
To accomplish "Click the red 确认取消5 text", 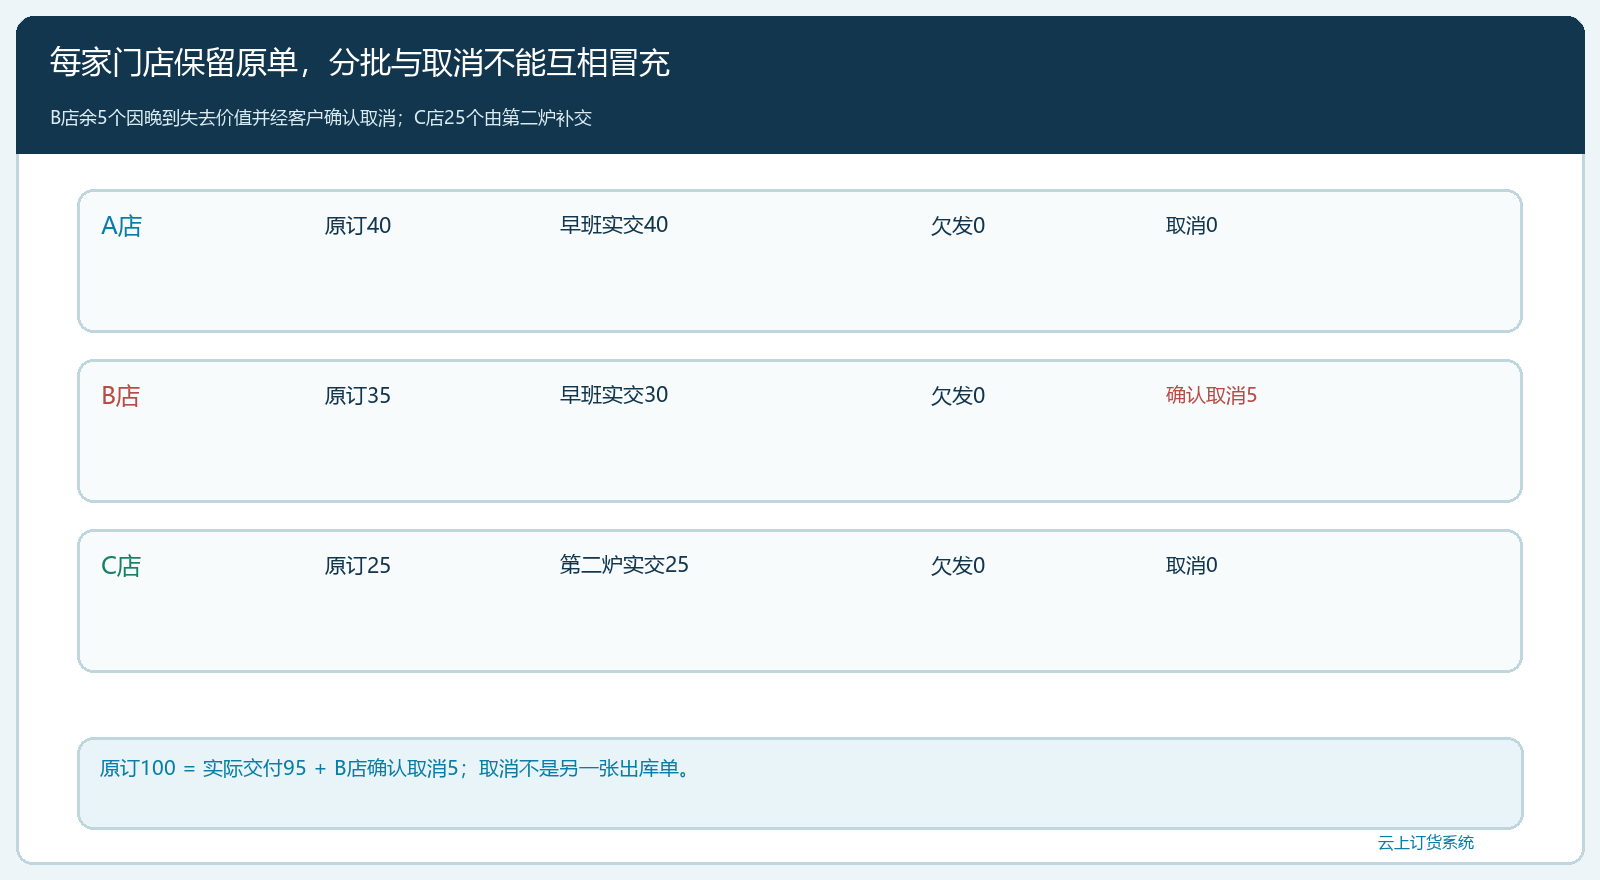I will click(1211, 396).
